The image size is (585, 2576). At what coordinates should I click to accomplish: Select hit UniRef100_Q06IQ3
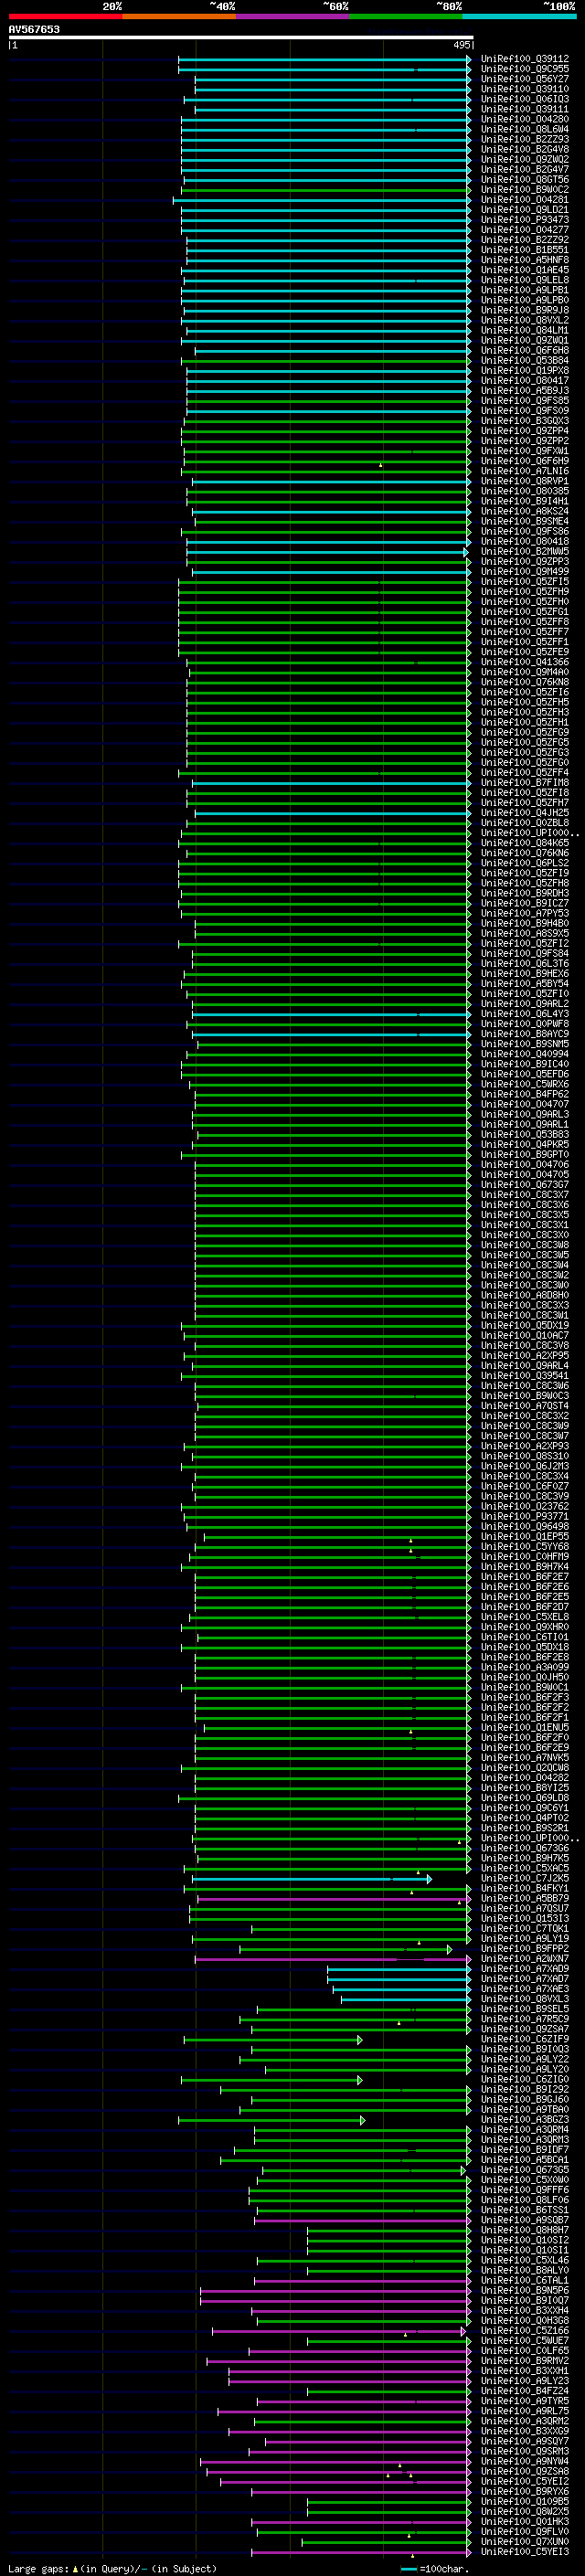[x=524, y=99]
